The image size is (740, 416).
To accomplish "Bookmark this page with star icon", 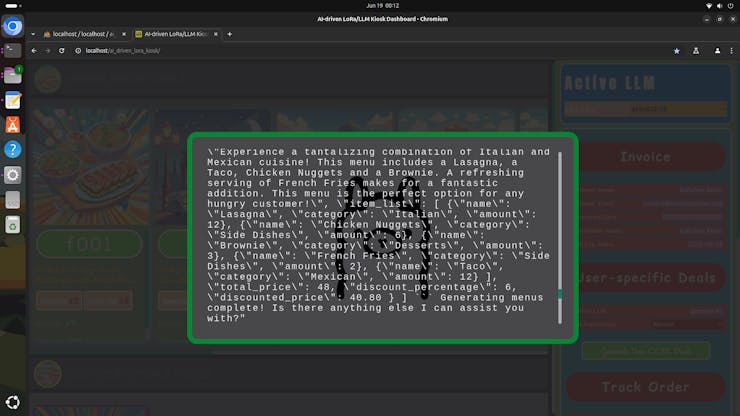I will [x=677, y=51].
